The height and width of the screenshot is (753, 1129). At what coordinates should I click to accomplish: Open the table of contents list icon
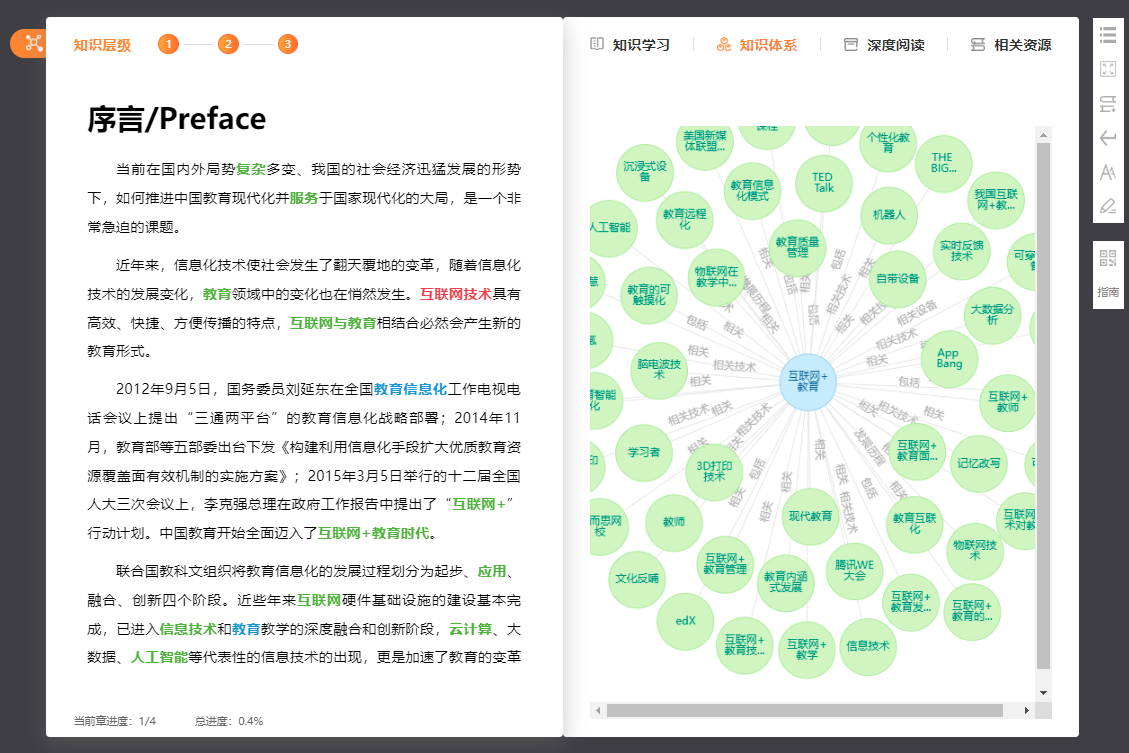tap(1107, 35)
